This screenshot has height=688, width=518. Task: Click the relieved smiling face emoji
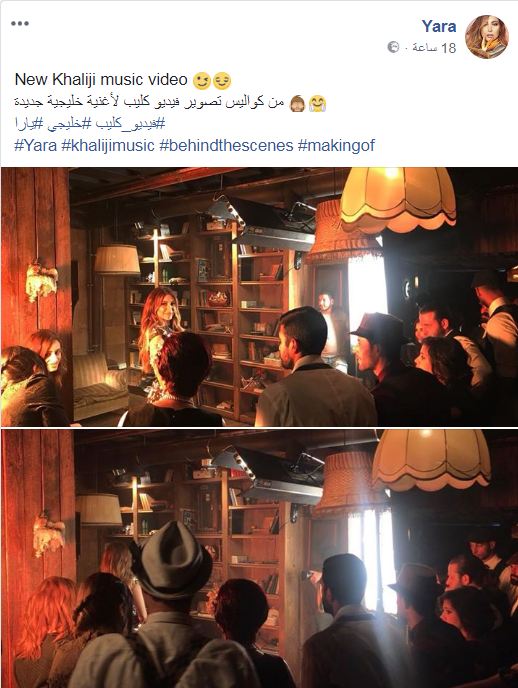click(x=222, y=81)
